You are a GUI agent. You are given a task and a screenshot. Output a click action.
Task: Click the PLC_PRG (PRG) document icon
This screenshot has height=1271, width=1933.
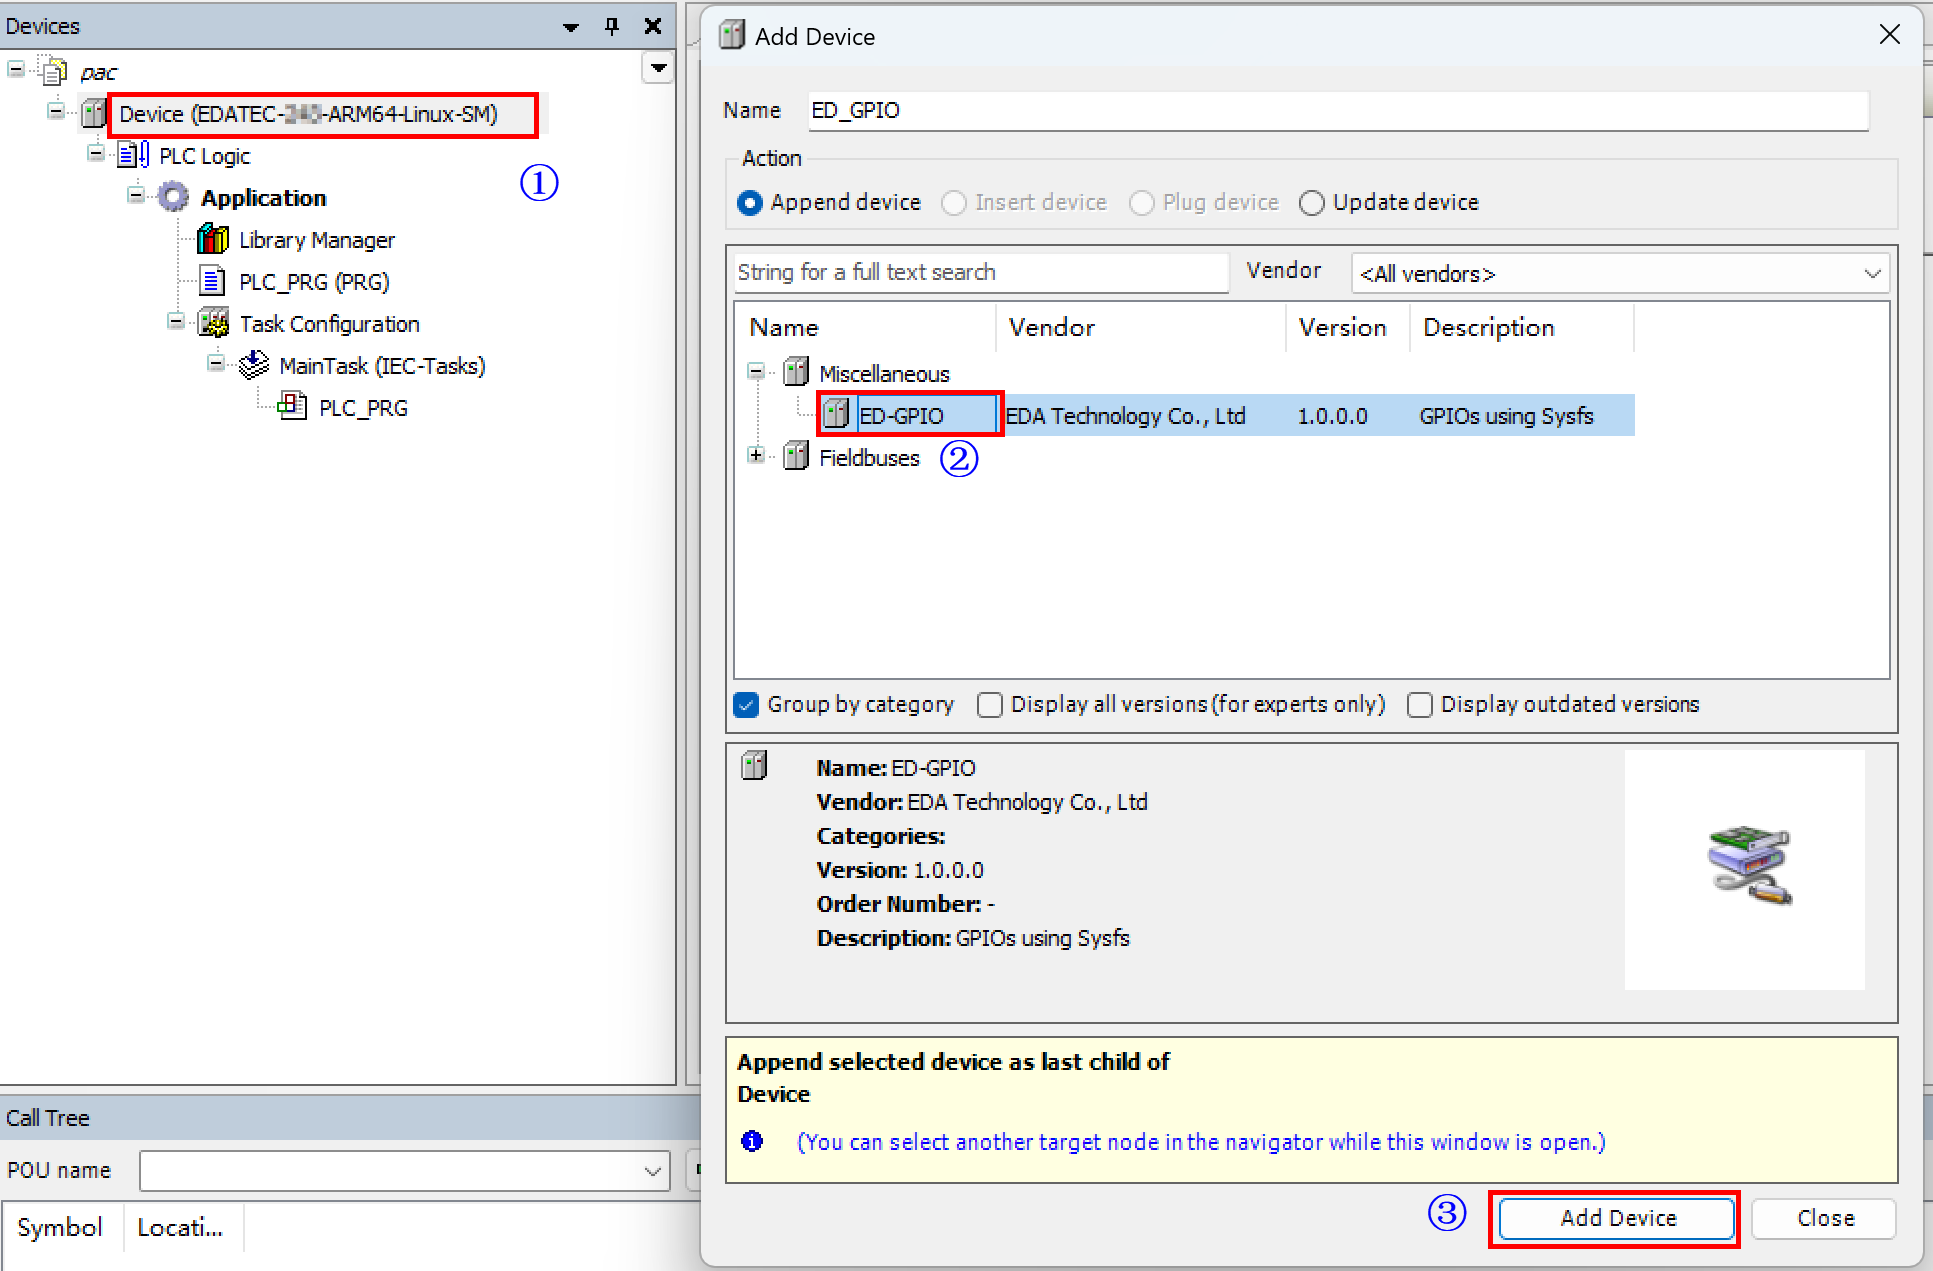click(212, 281)
